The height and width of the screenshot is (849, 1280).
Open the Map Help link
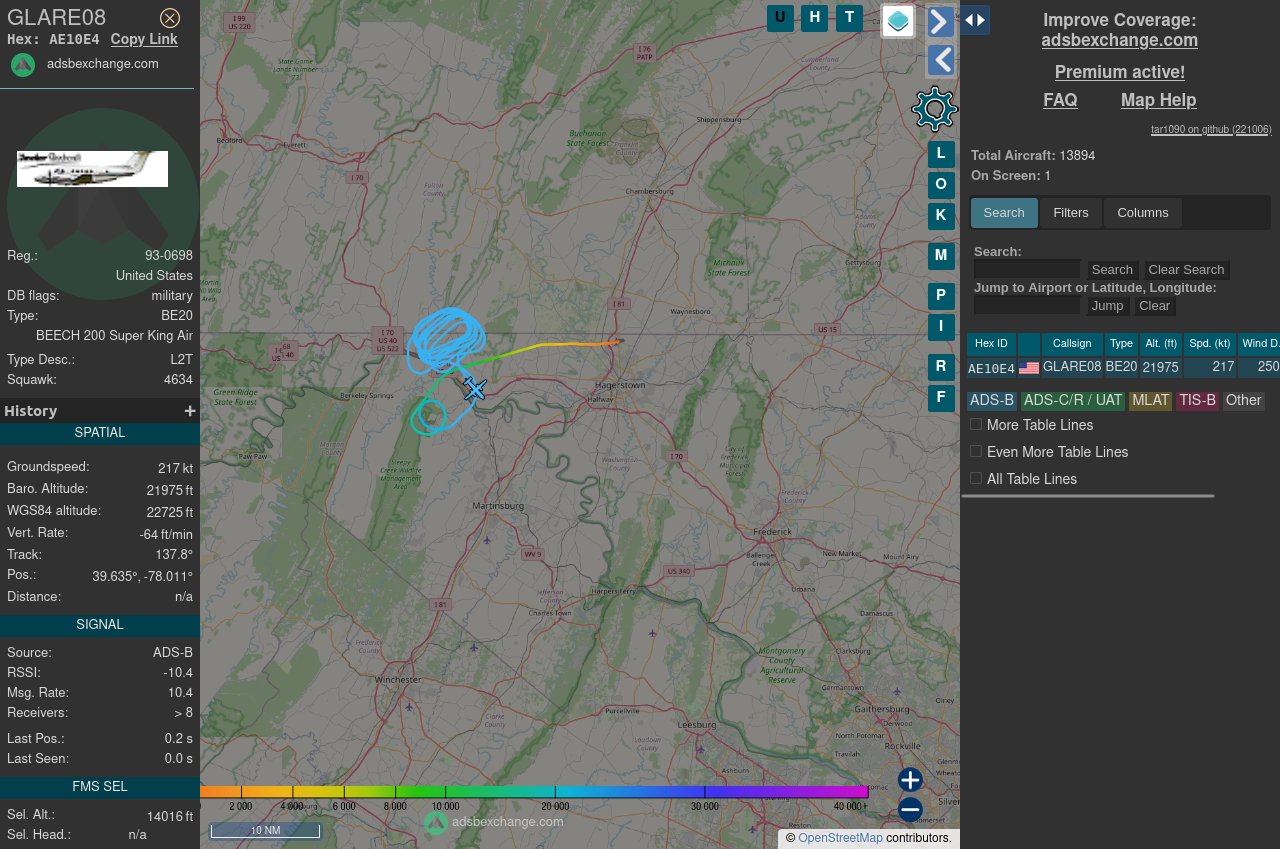coord(1158,100)
